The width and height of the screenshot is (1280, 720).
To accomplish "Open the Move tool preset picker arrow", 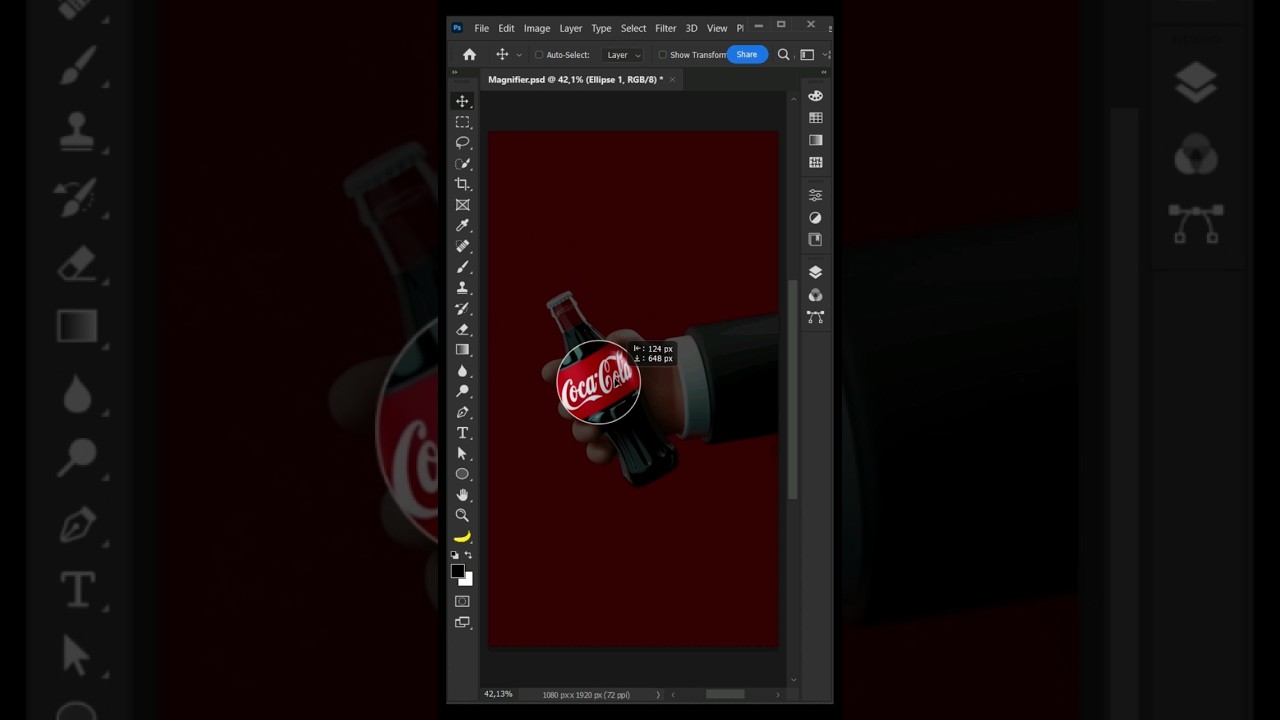I will point(518,55).
